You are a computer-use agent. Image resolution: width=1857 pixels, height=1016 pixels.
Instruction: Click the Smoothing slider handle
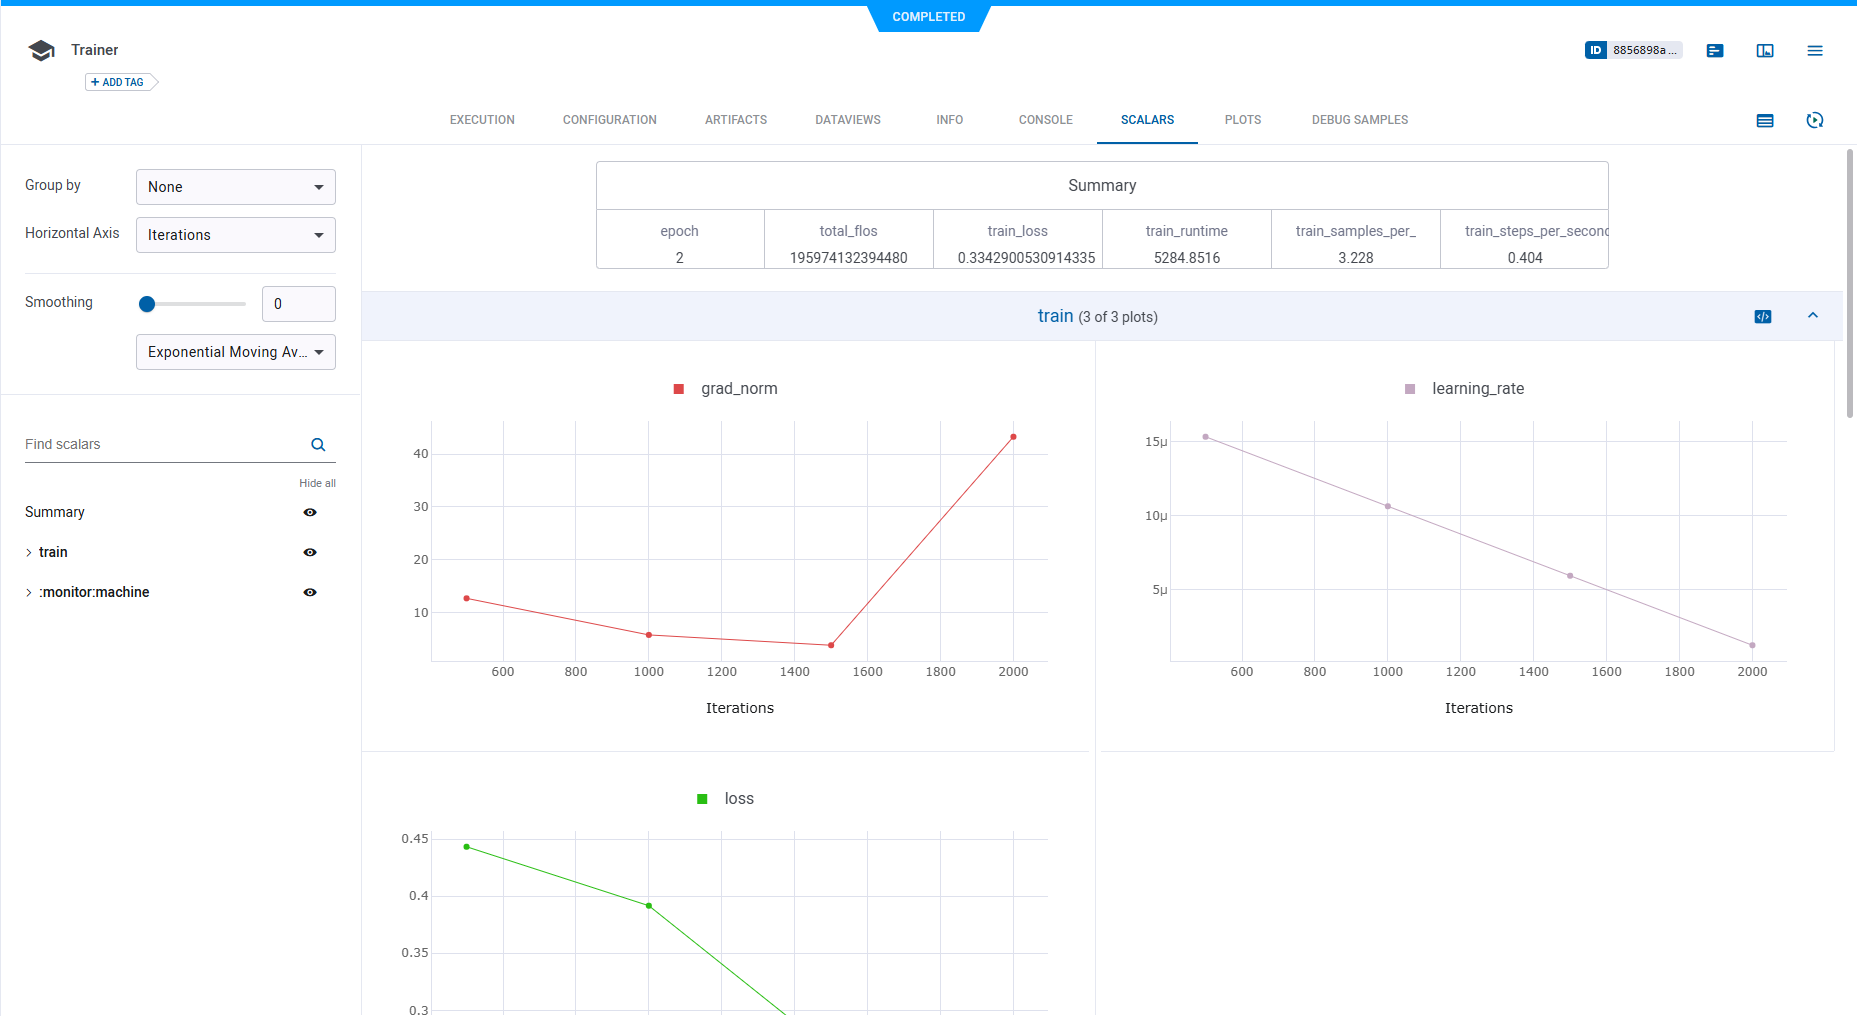coord(147,304)
